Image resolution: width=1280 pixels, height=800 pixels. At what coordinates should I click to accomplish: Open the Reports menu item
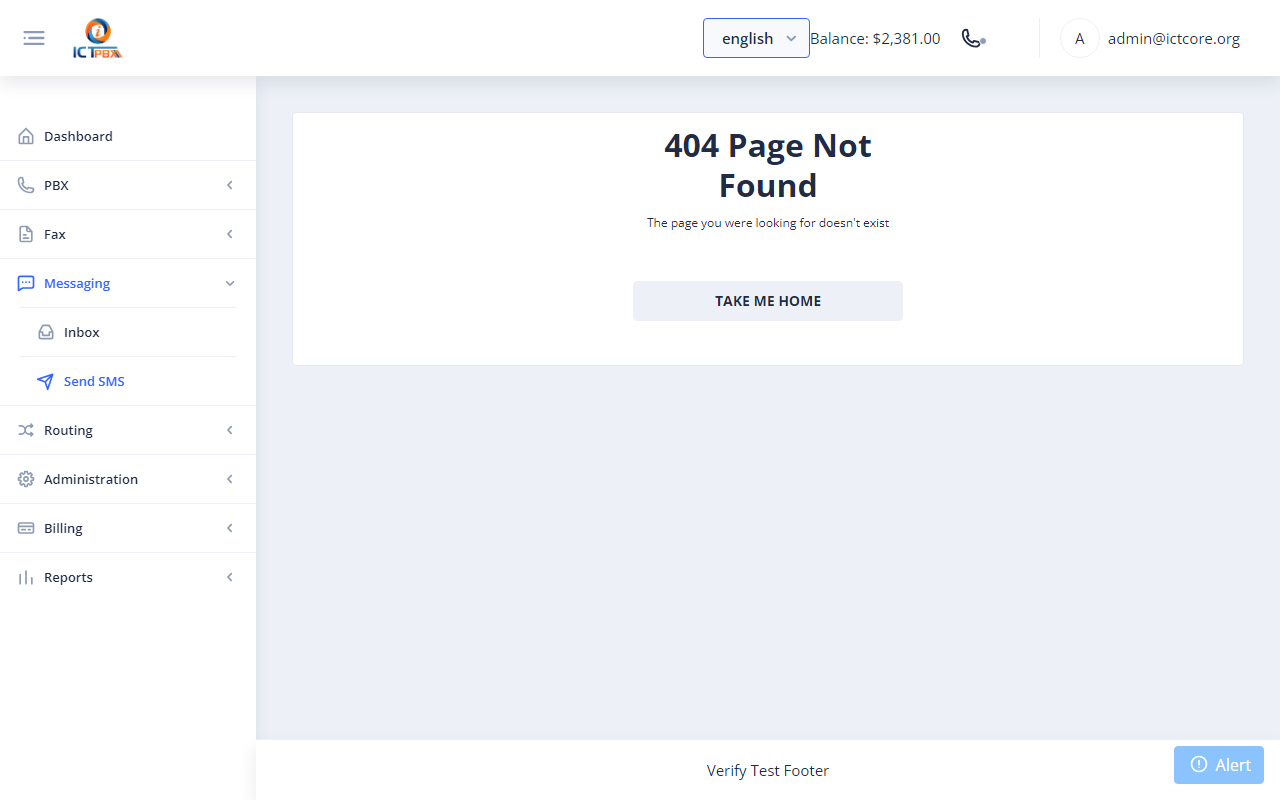(128, 577)
